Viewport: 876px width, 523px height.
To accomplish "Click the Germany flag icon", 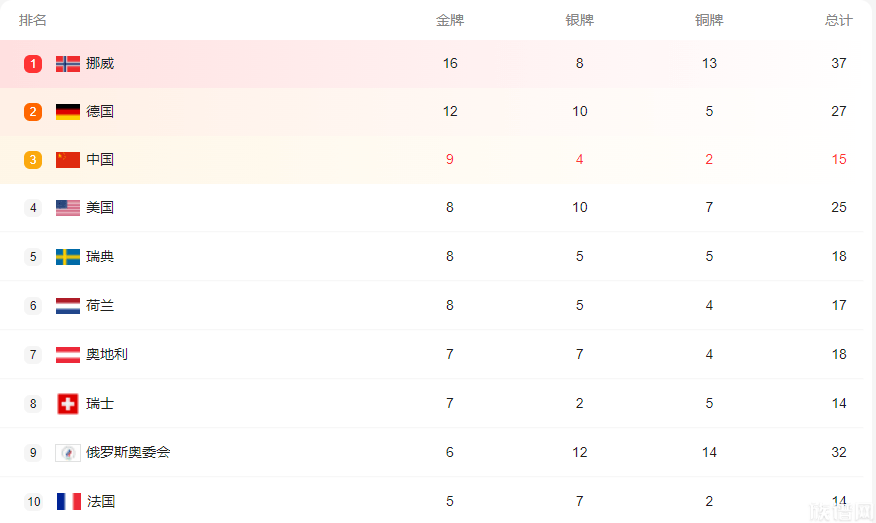I will click(68, 112).
